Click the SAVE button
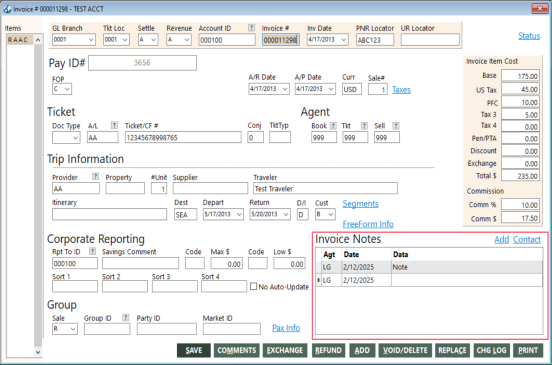This screenshot has width=552, height=365. pos(194,351)
